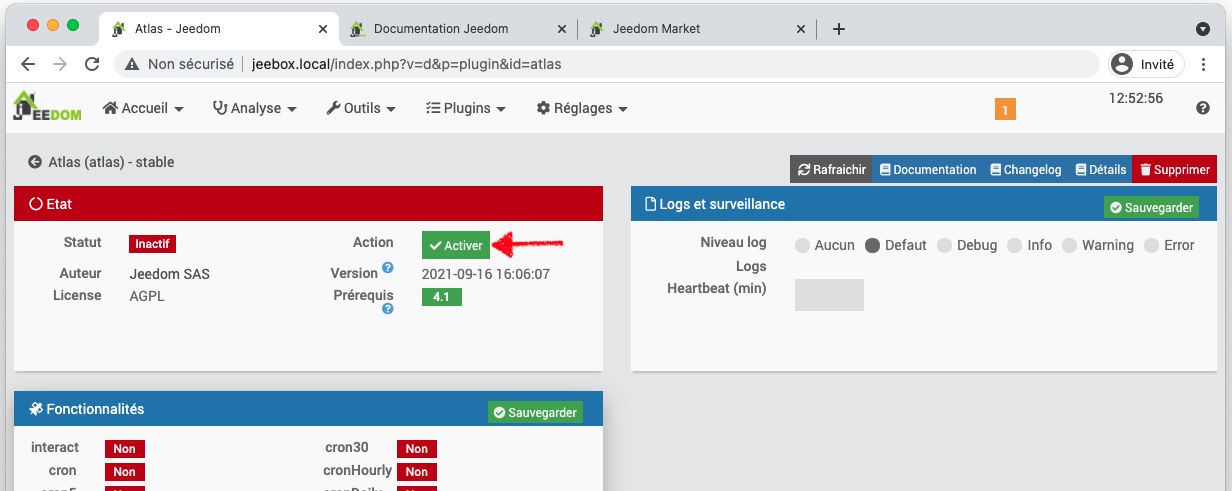Save Fonctionnalités with Sauvegarder

tap(534, 412)
